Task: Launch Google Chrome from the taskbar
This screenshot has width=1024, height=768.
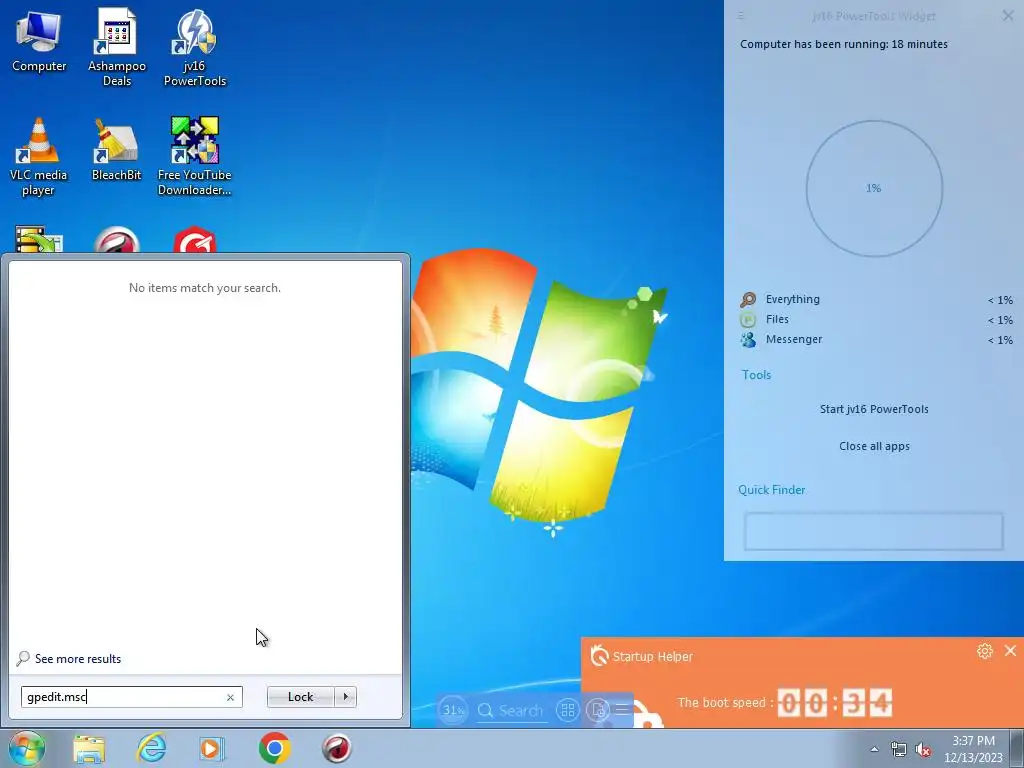Action: pos(274,748)
